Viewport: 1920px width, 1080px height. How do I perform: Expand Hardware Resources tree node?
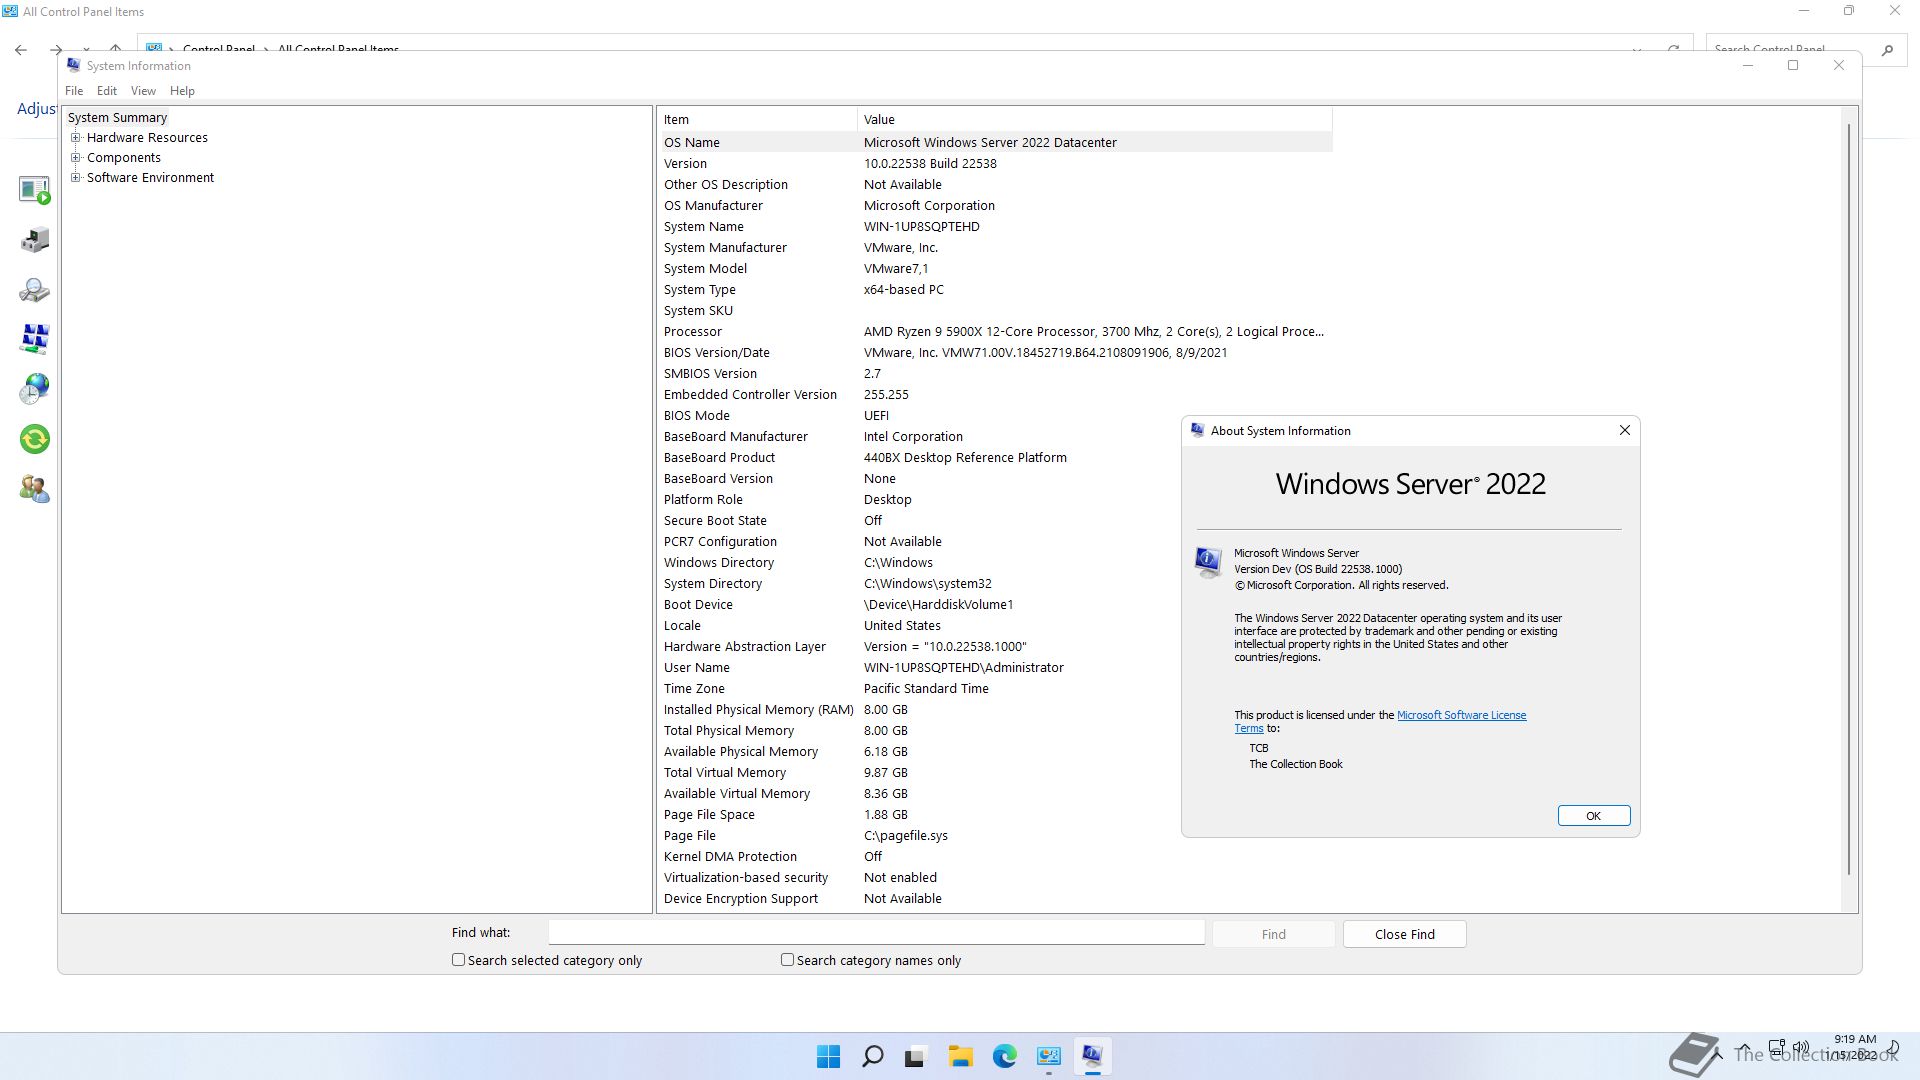point(76,138)
